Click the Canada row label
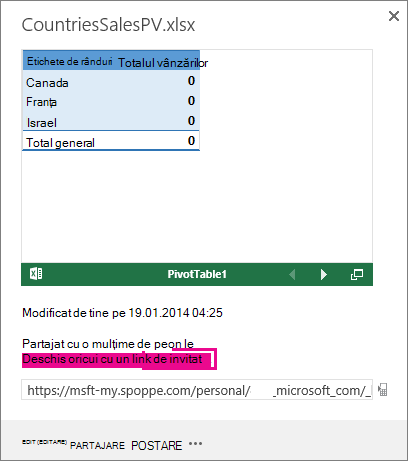Image resolution: width=408 pixels, height=461 pixels. (x=47, y=83)
